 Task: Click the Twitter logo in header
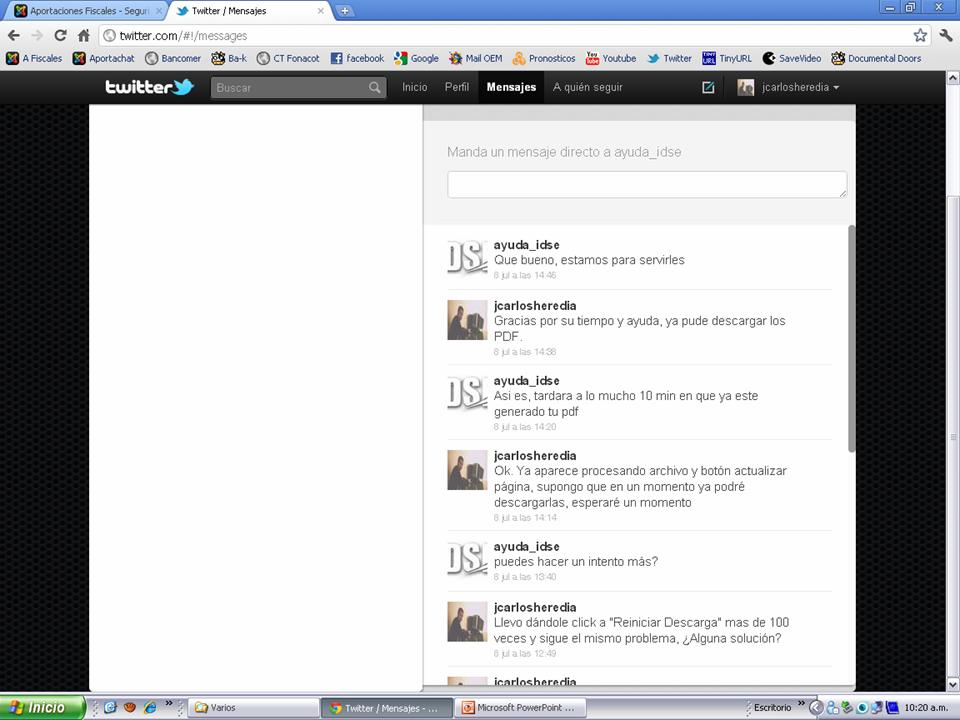click(x=149, y=87)
